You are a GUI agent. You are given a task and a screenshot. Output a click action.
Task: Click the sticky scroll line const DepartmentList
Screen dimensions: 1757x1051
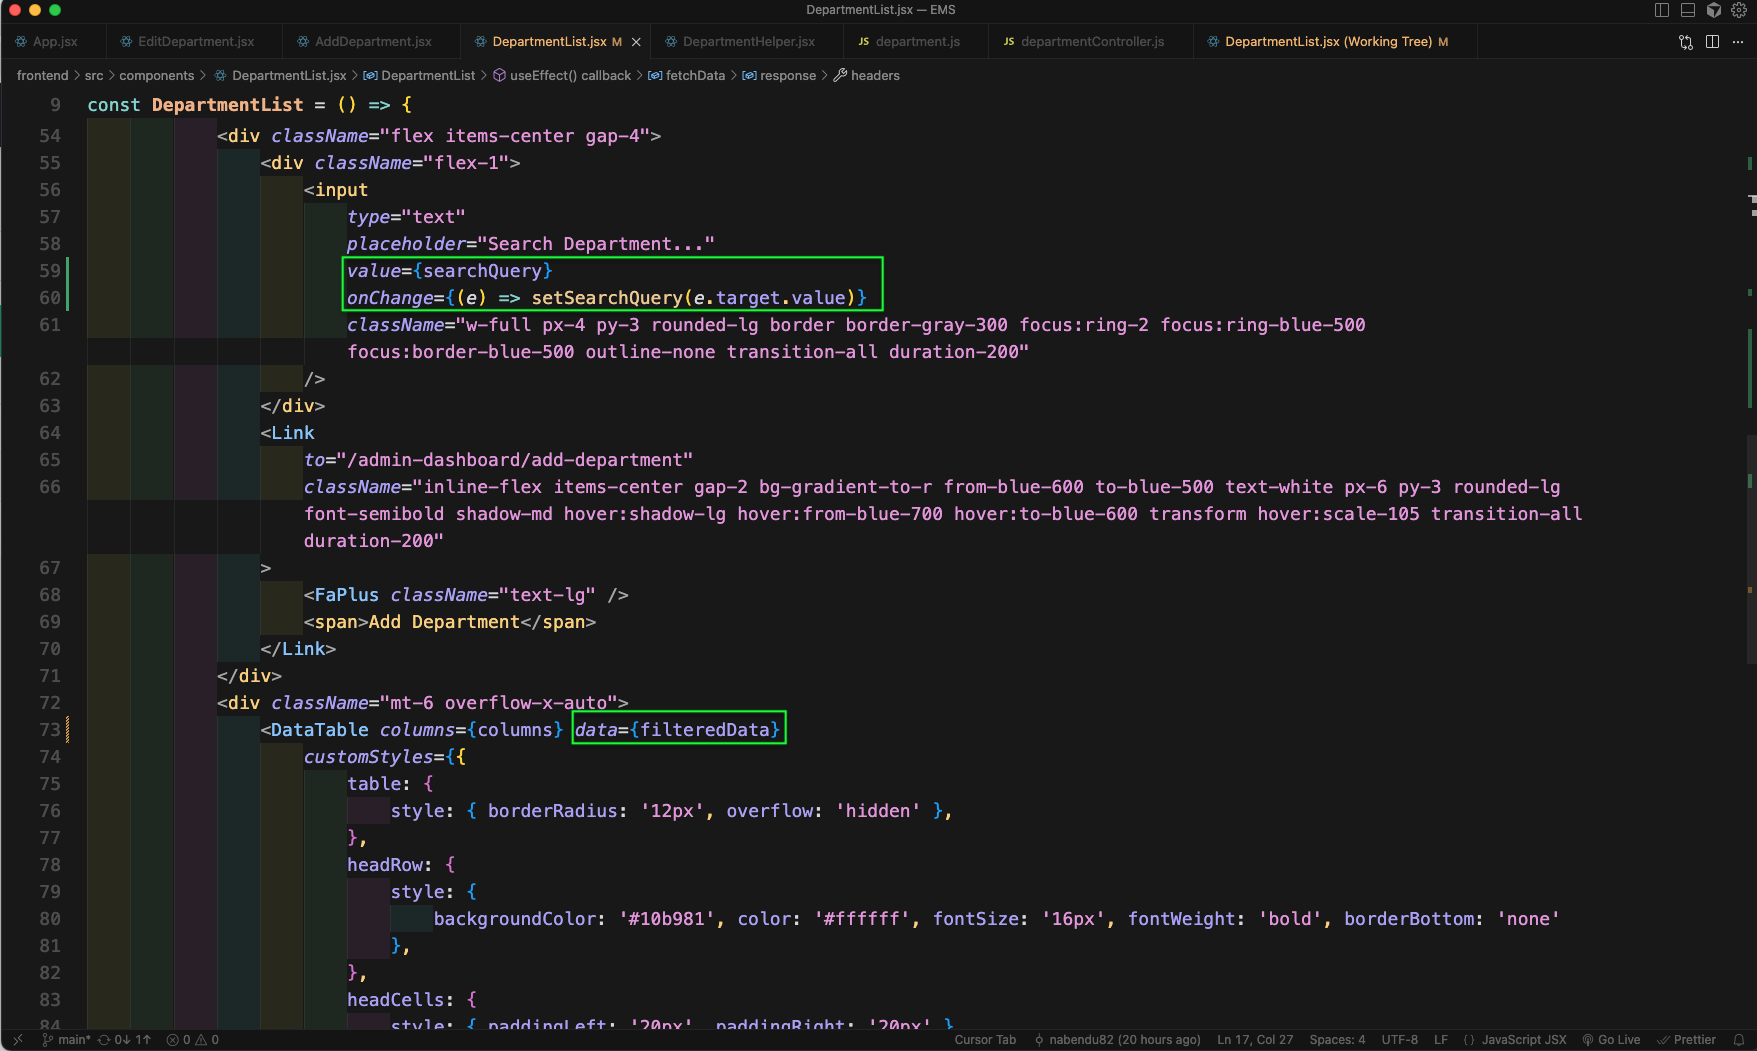(x=250, y=105)
